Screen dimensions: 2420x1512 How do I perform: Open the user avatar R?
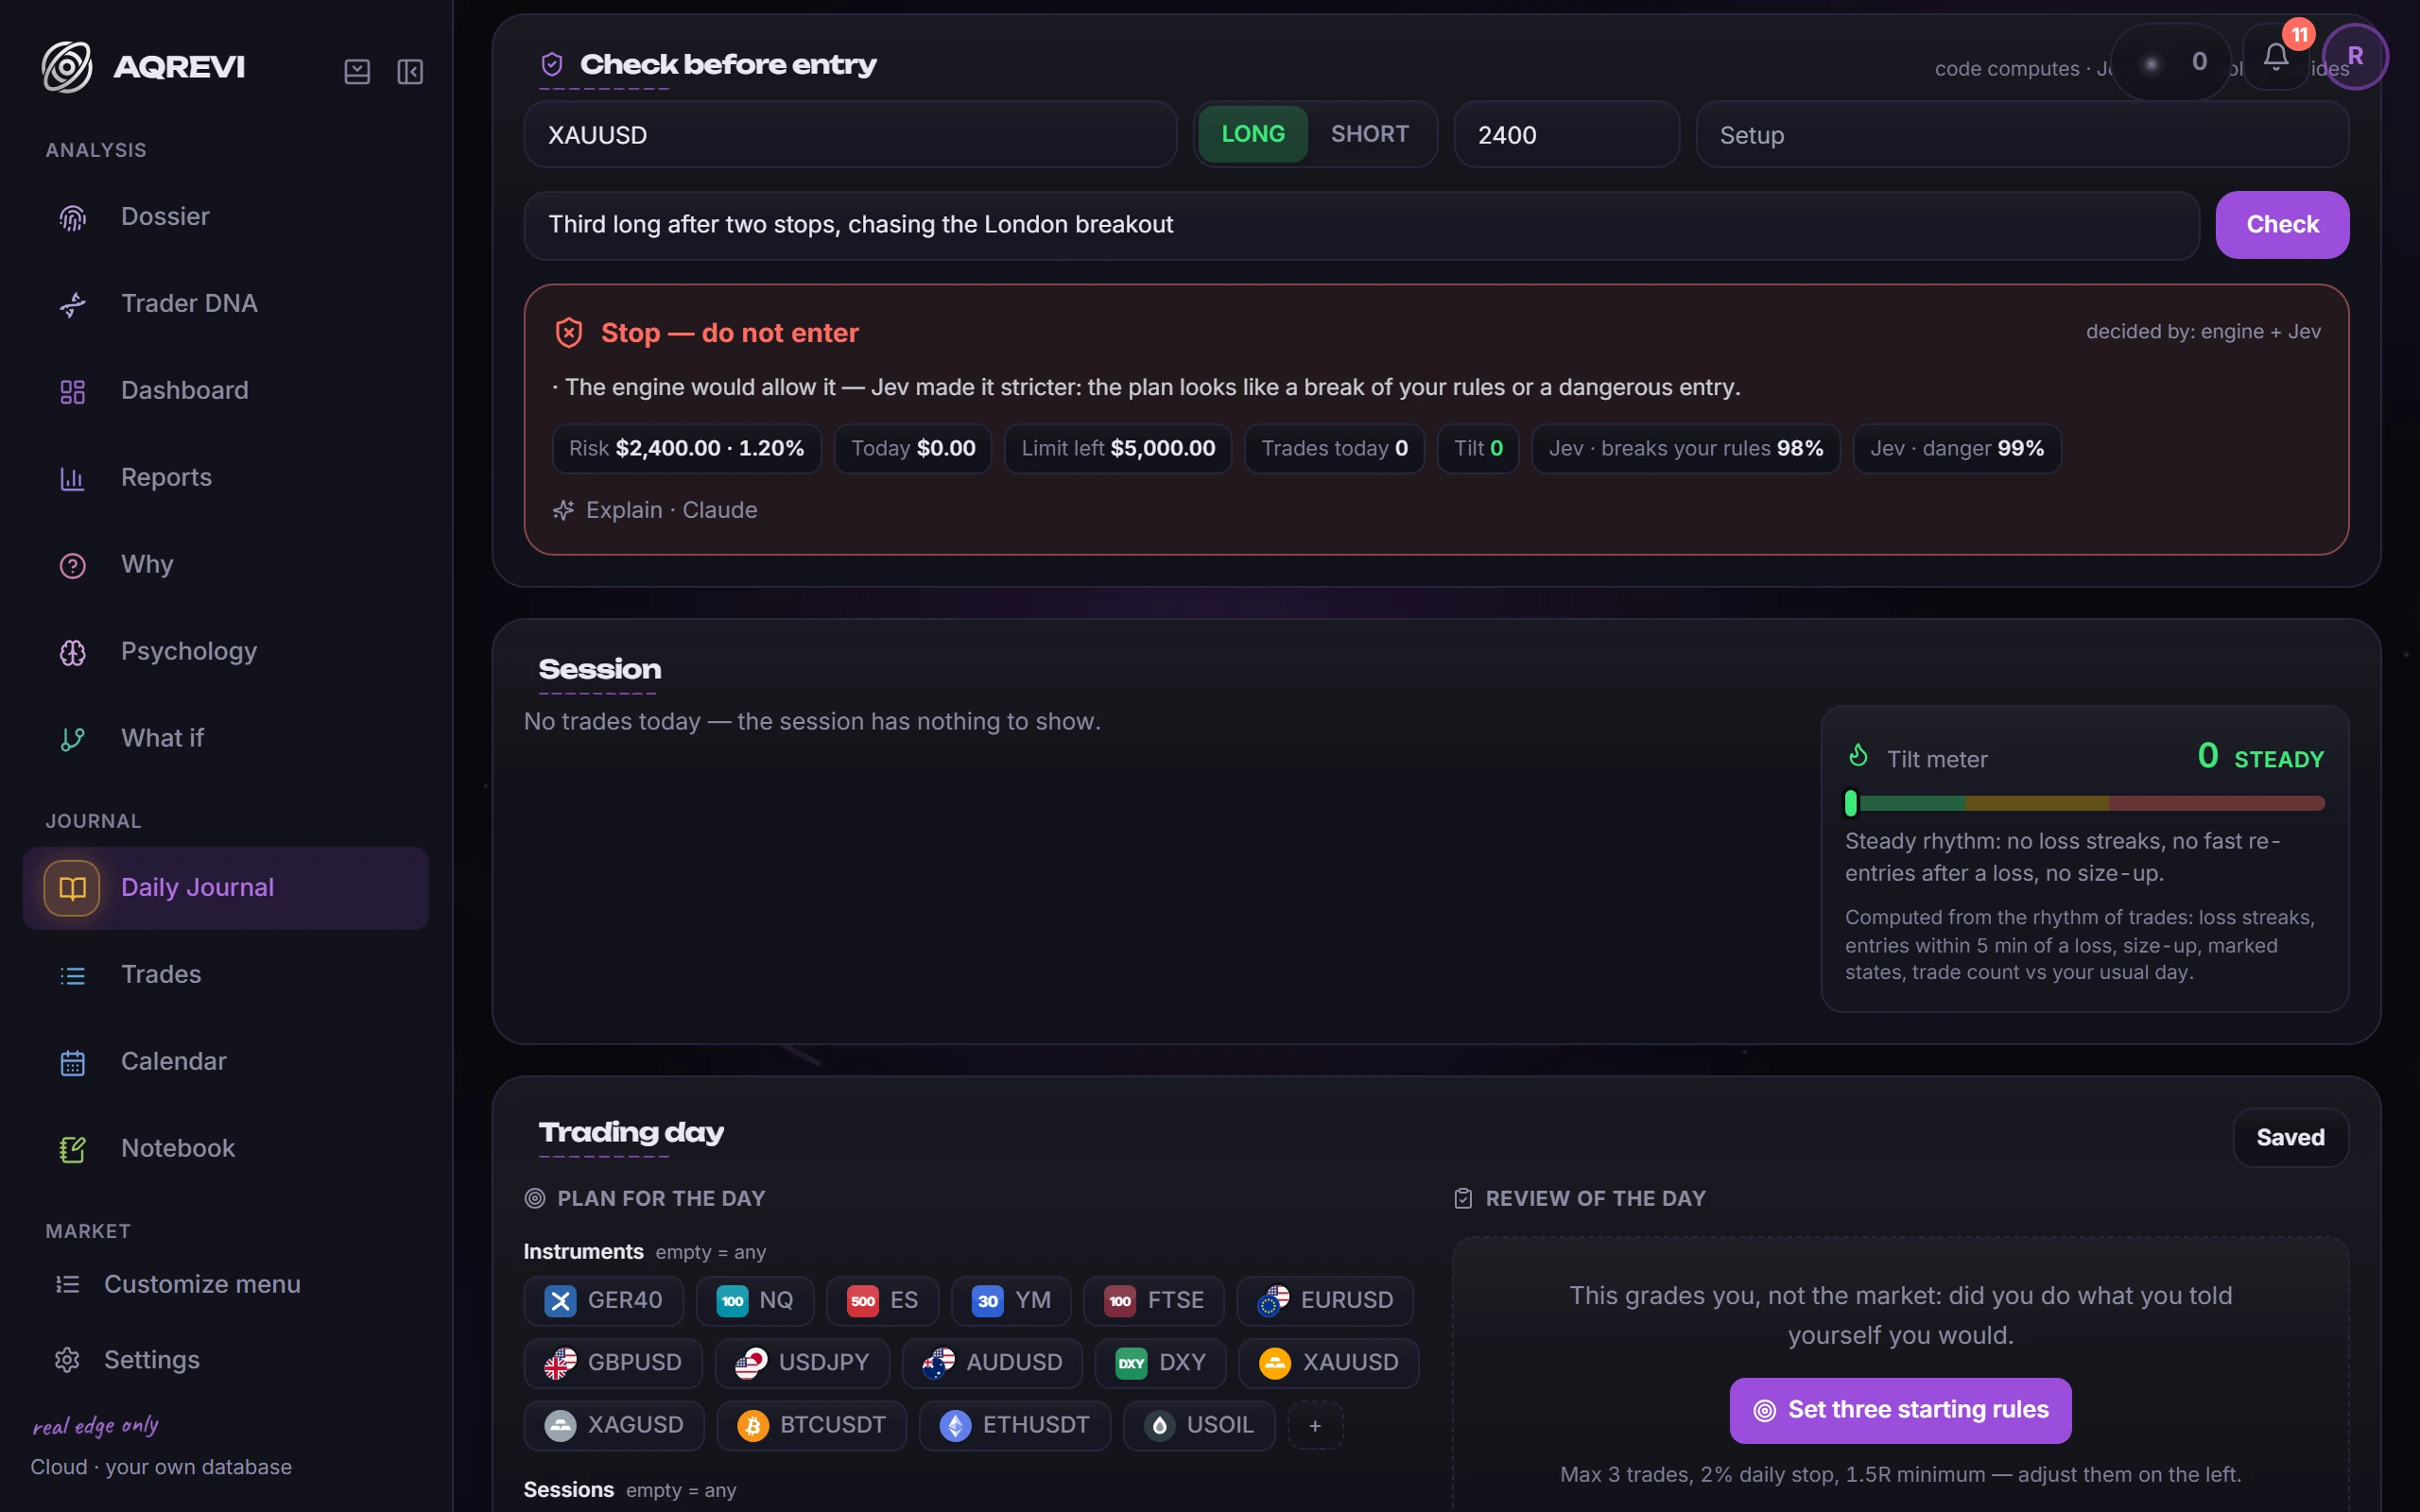(2355, 57)
